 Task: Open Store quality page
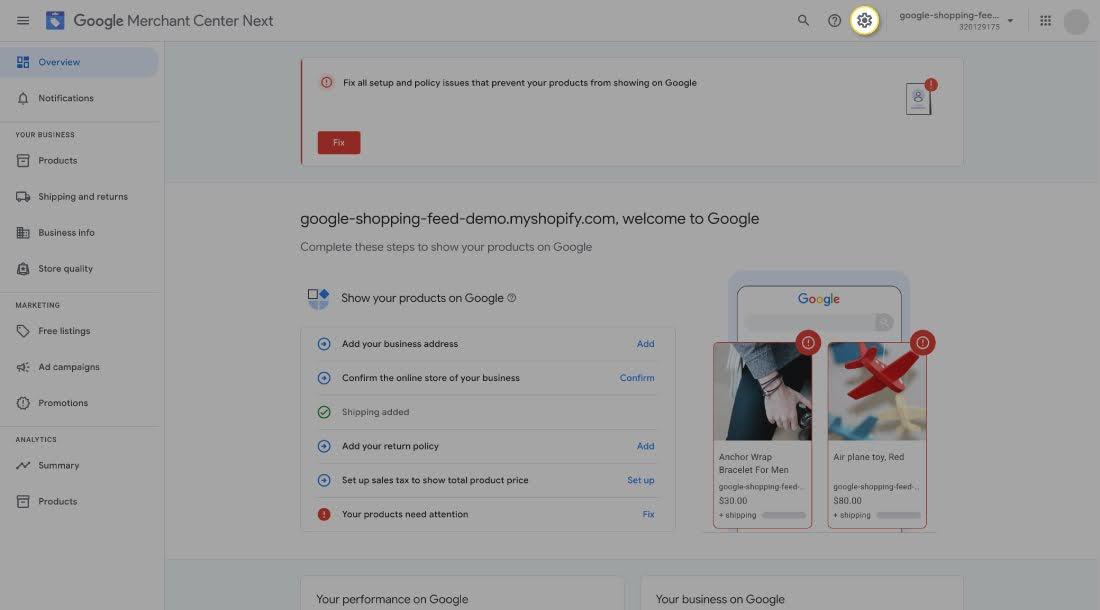pyautogui.click(x=65, y=269)
